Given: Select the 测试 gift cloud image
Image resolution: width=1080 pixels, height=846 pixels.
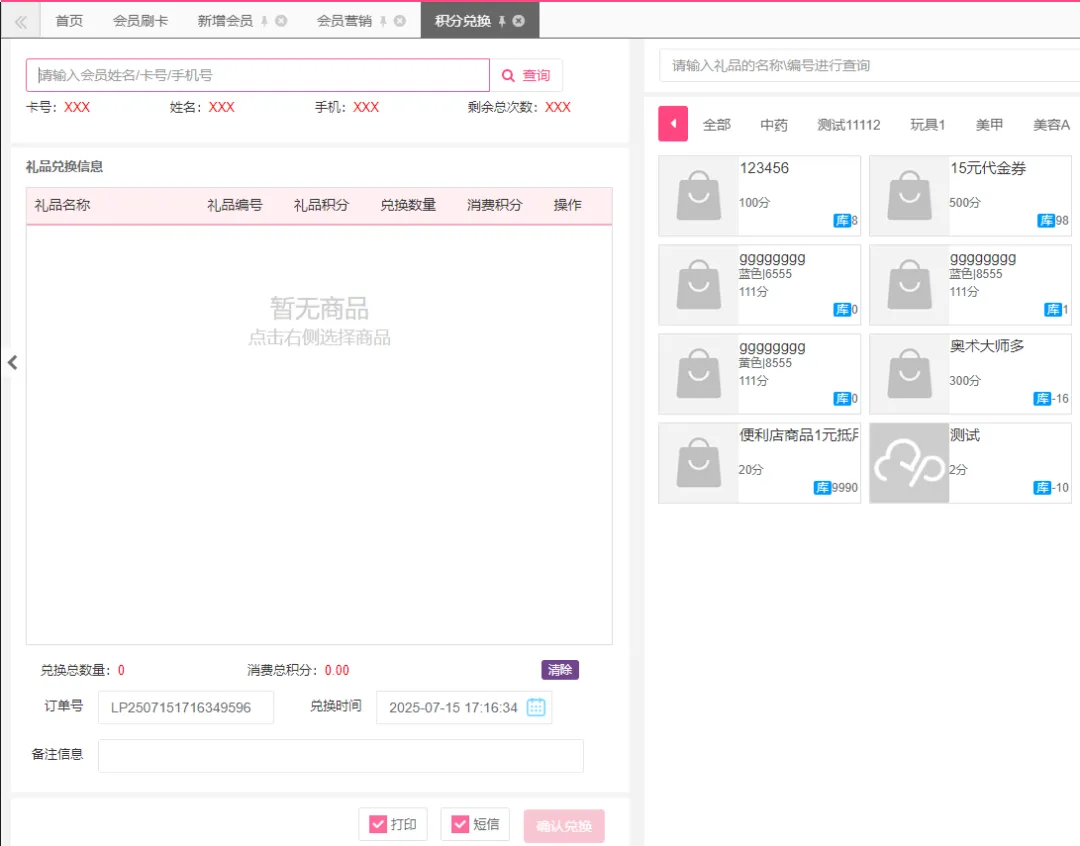Looking at the screenshot, I should (x=909, y=463).
